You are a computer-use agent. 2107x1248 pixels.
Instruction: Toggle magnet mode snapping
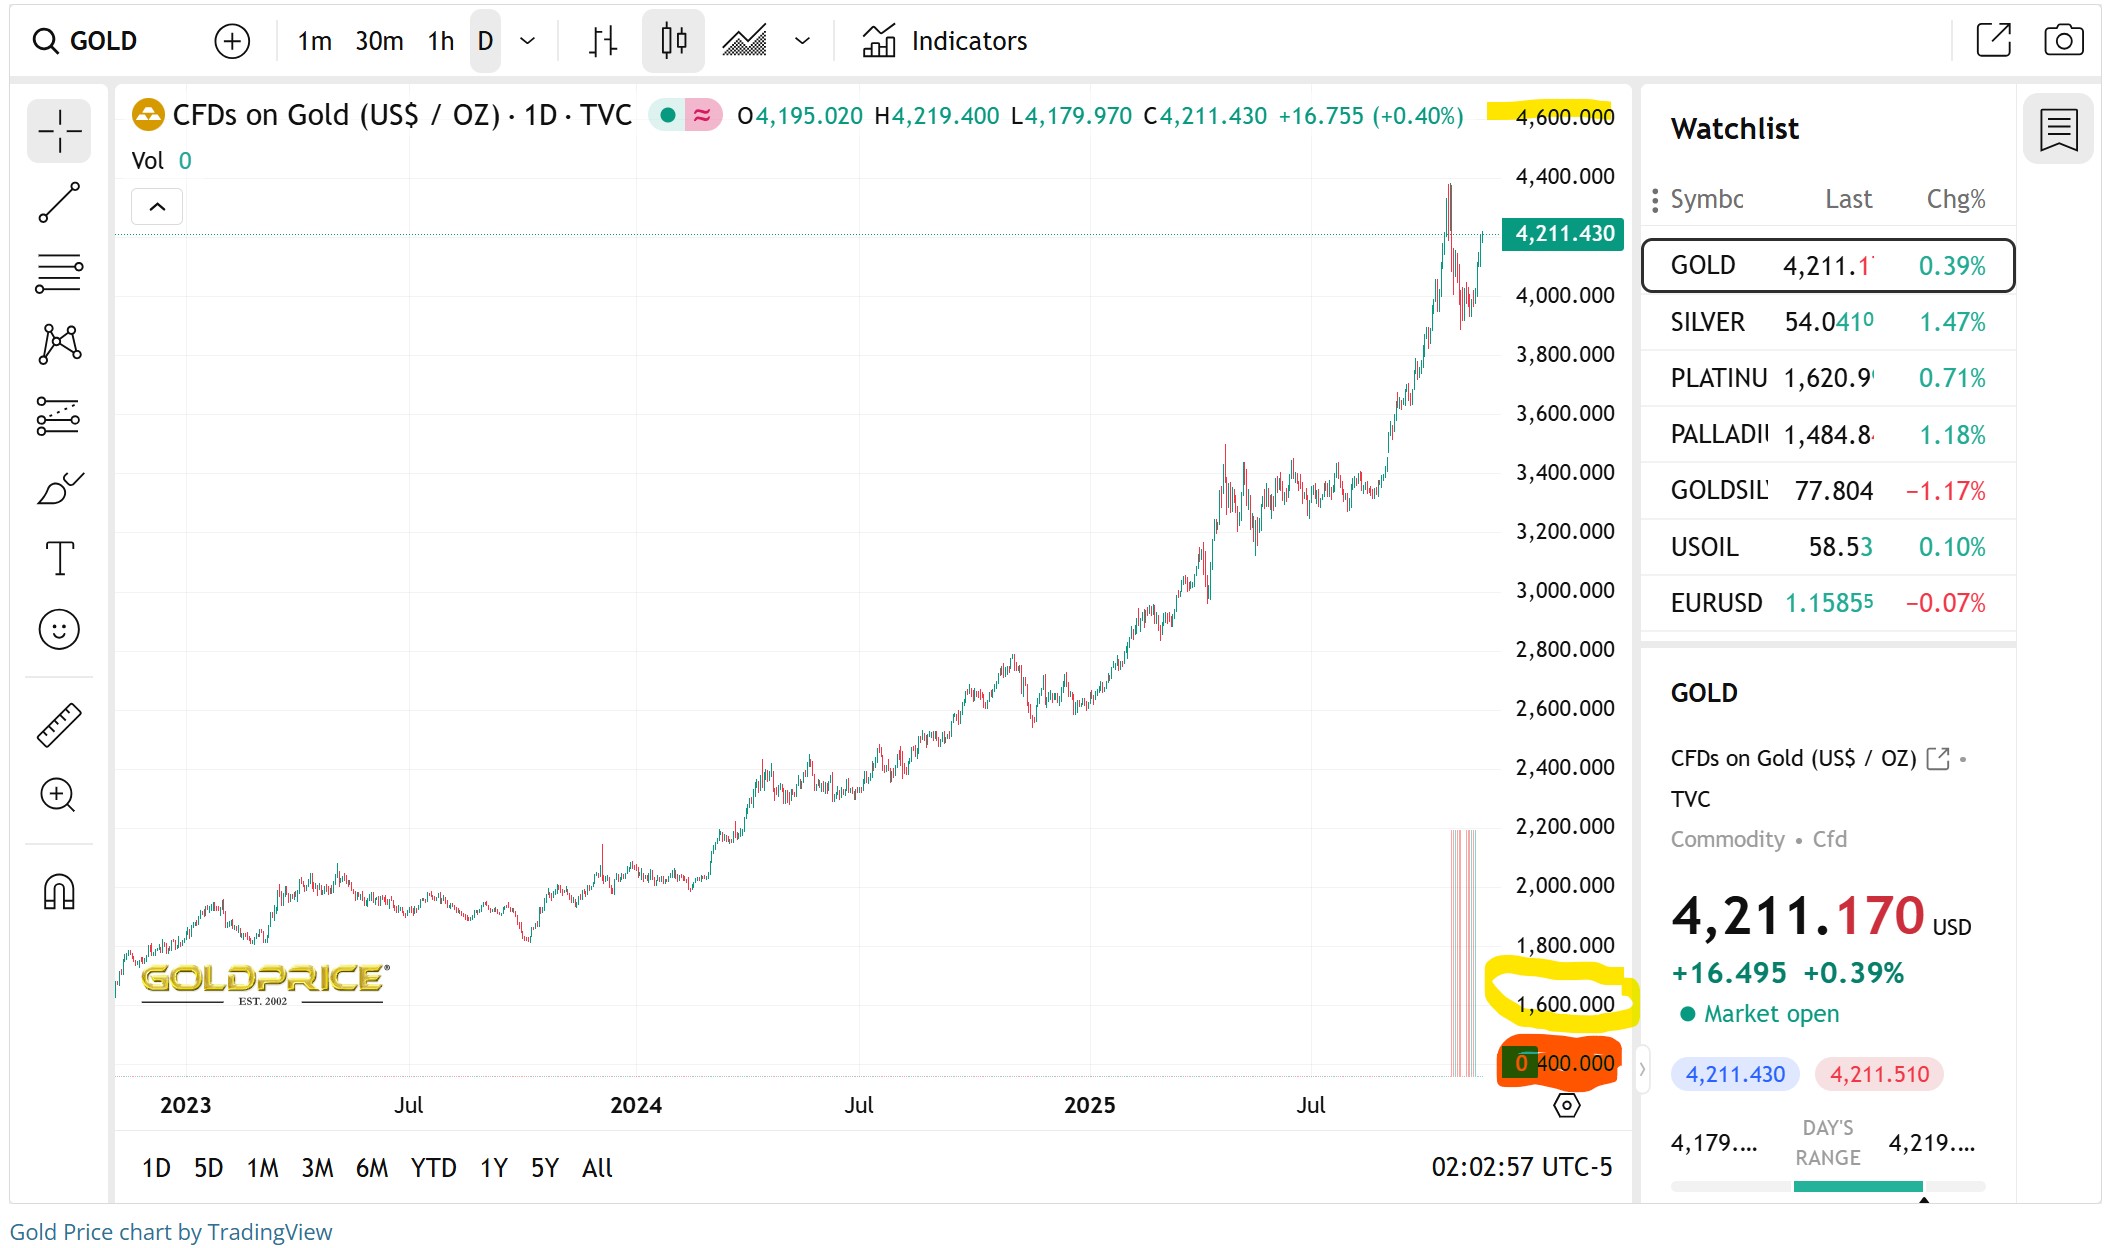59,891
